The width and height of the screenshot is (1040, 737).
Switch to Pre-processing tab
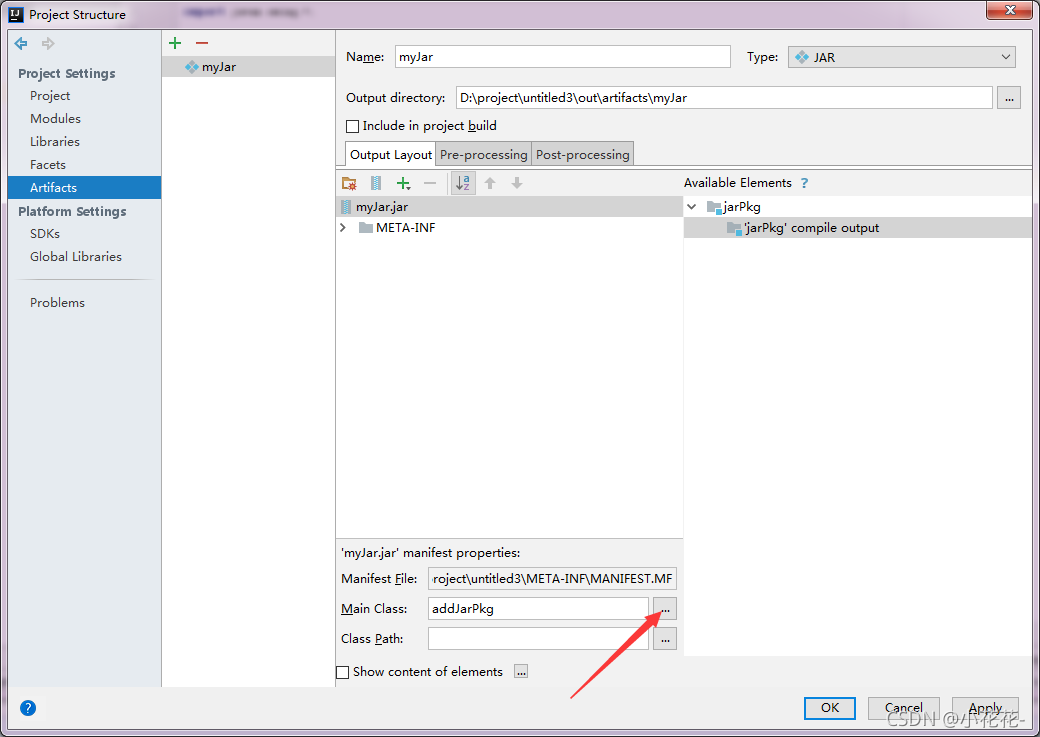(484, 155)
